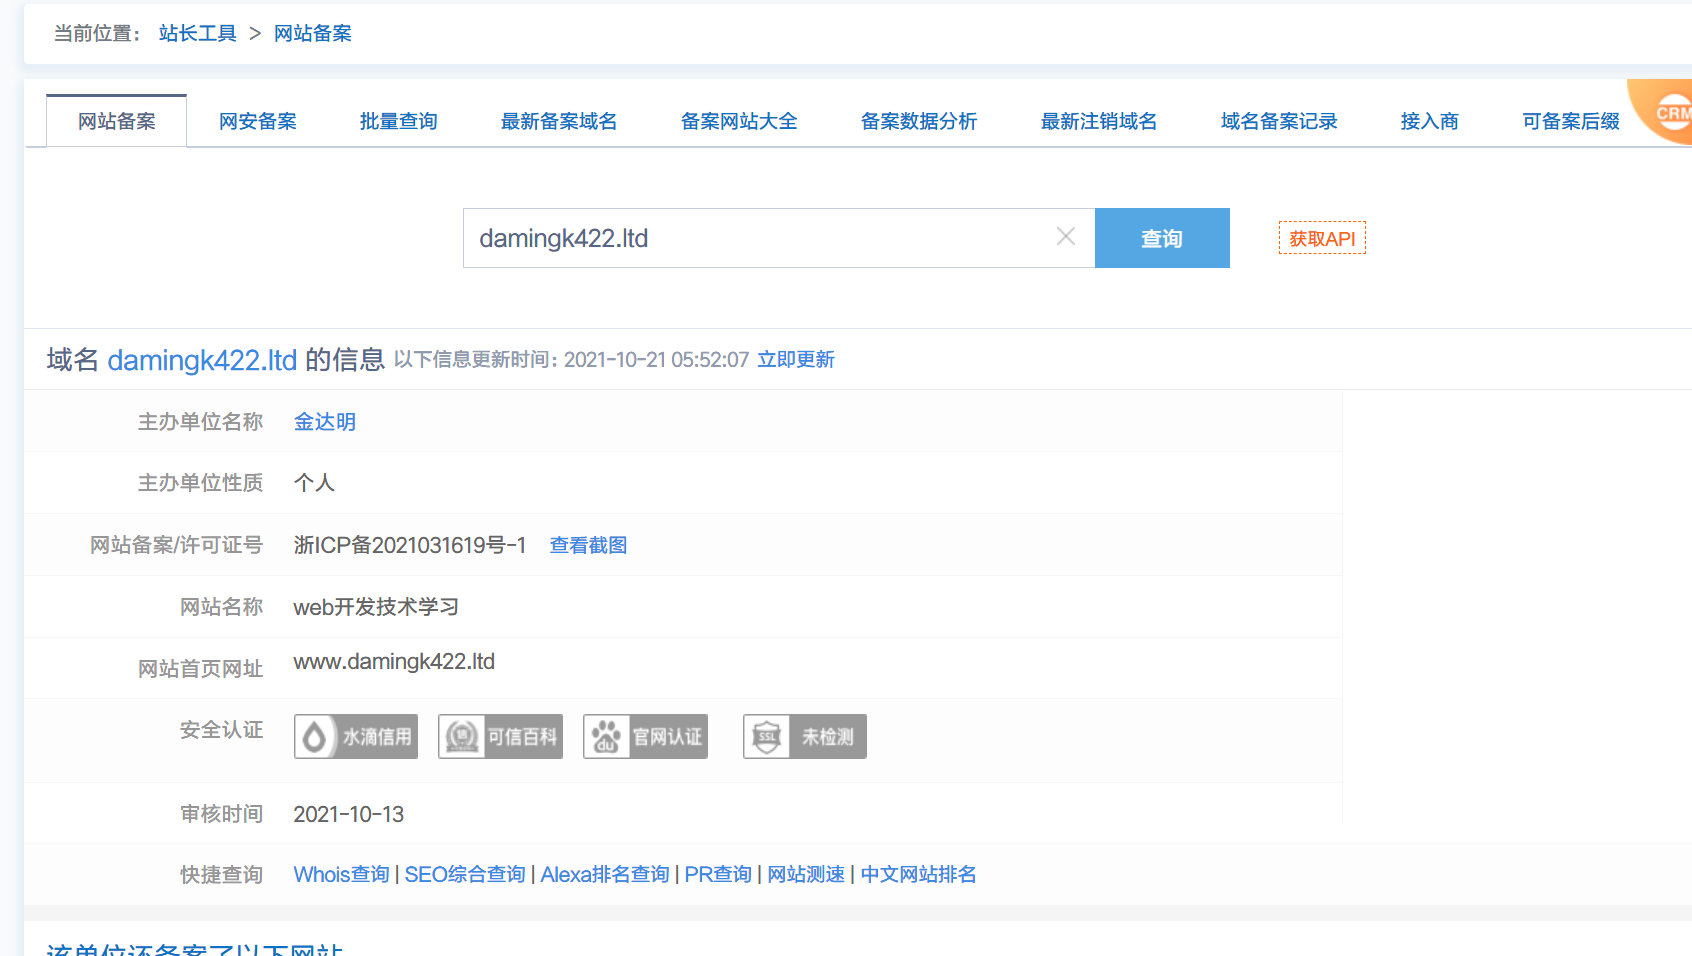The image size is (1692, 956).
Task: Open the Whois查询 quick link
Action: pos(341,874)
